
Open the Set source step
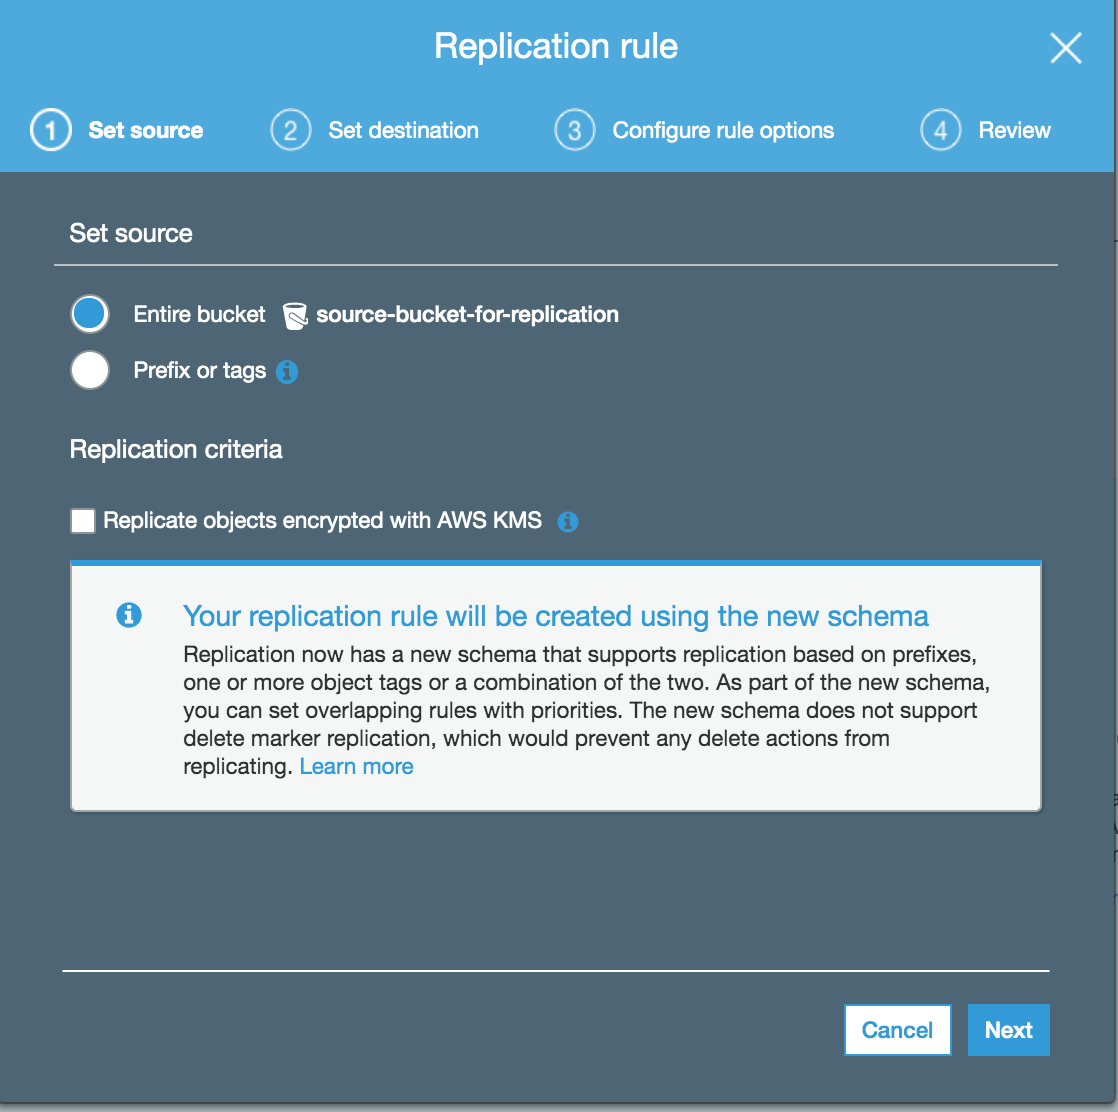pyautogui.click(x=146, y=130)
